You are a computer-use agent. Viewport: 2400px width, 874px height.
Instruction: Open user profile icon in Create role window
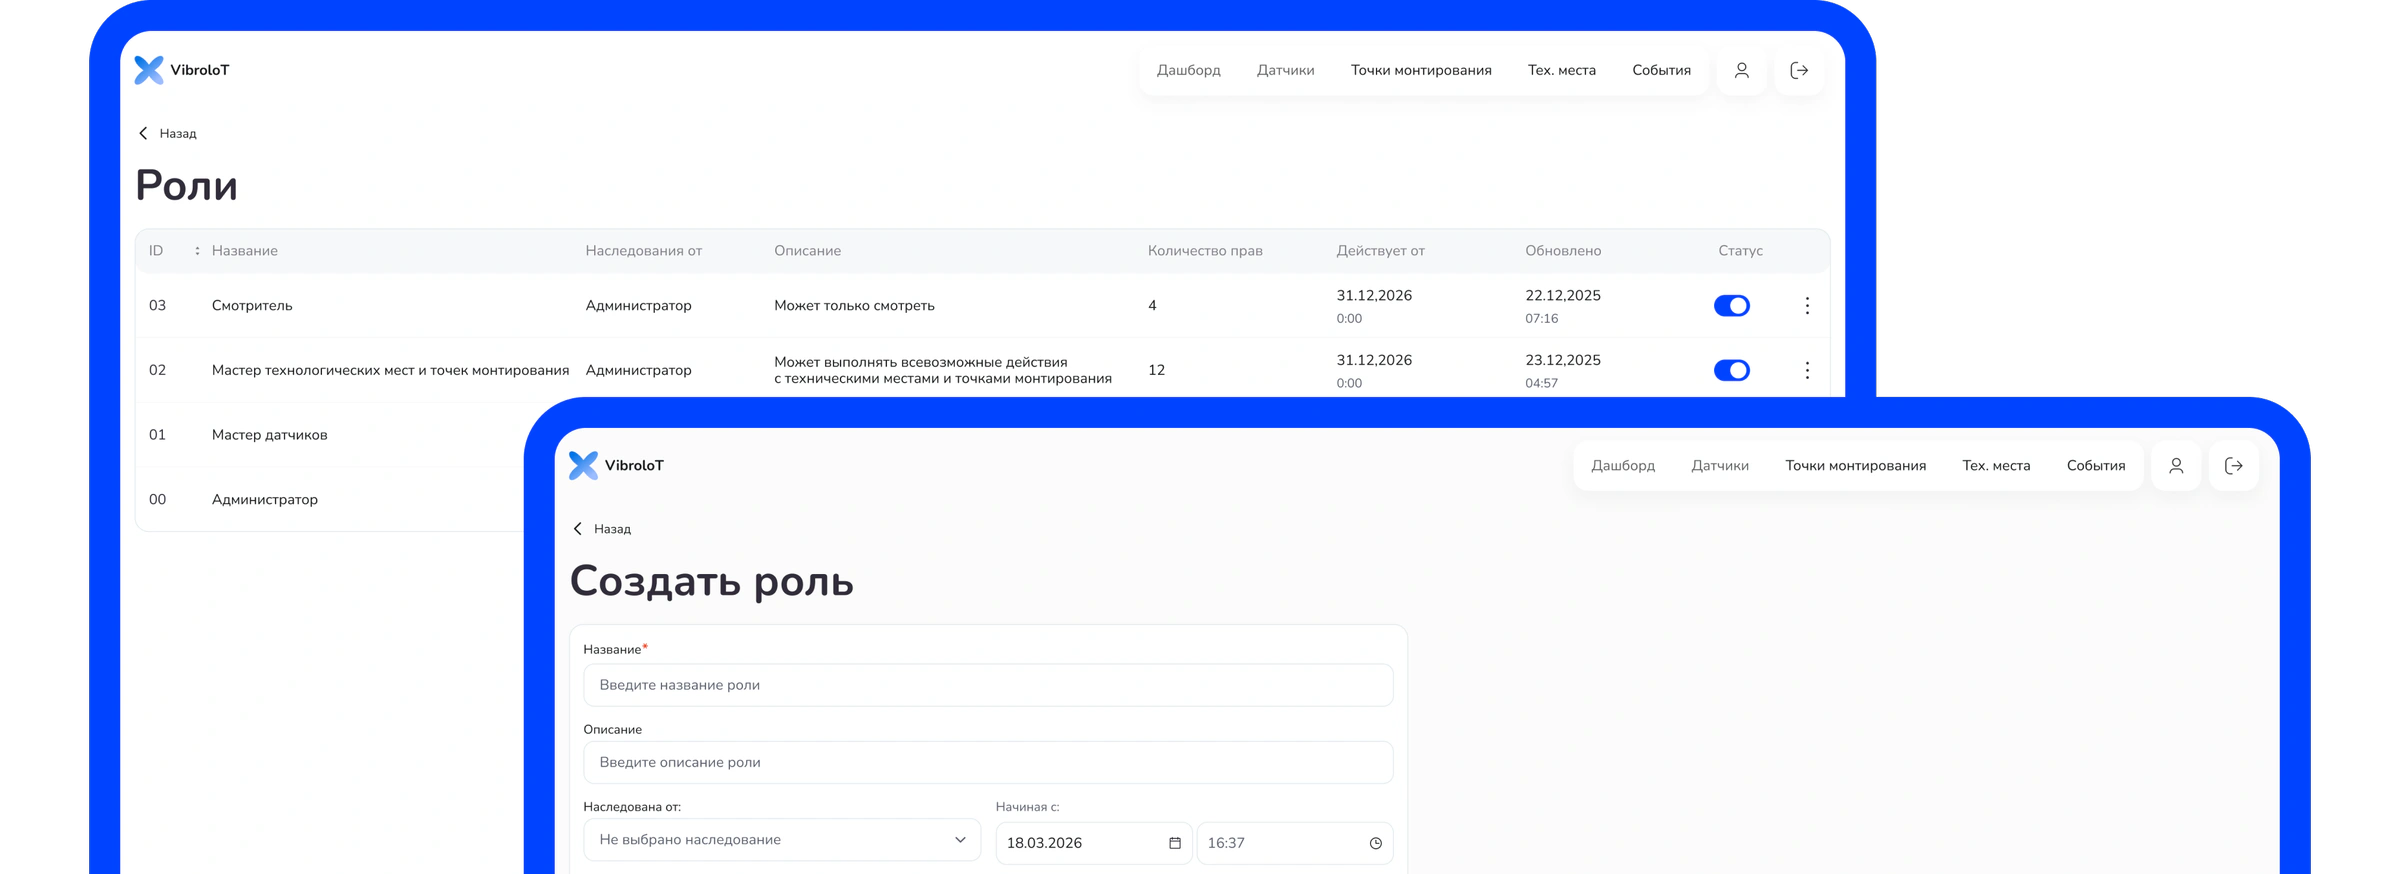tap(2176, 465)
